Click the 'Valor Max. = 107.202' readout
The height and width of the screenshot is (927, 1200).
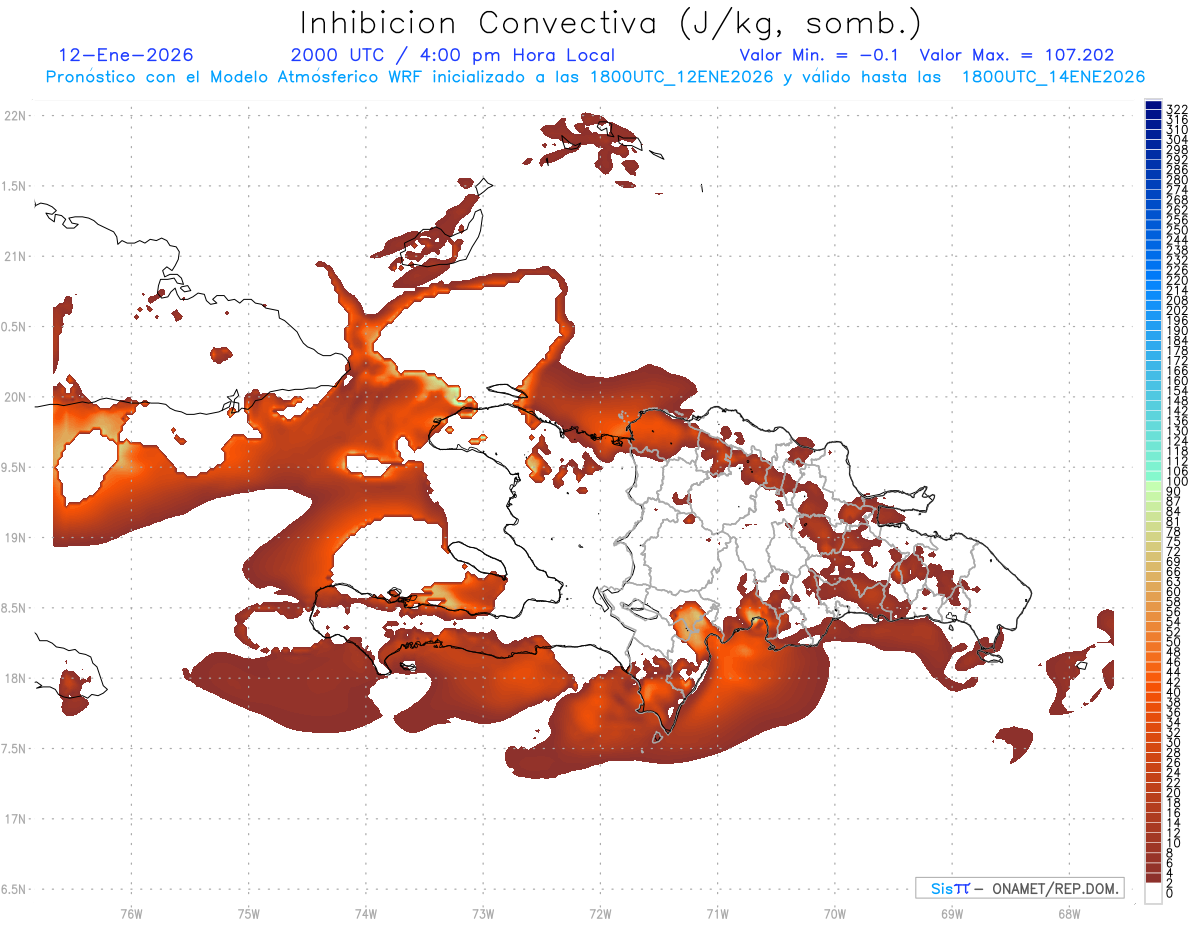click(1016, 55)
